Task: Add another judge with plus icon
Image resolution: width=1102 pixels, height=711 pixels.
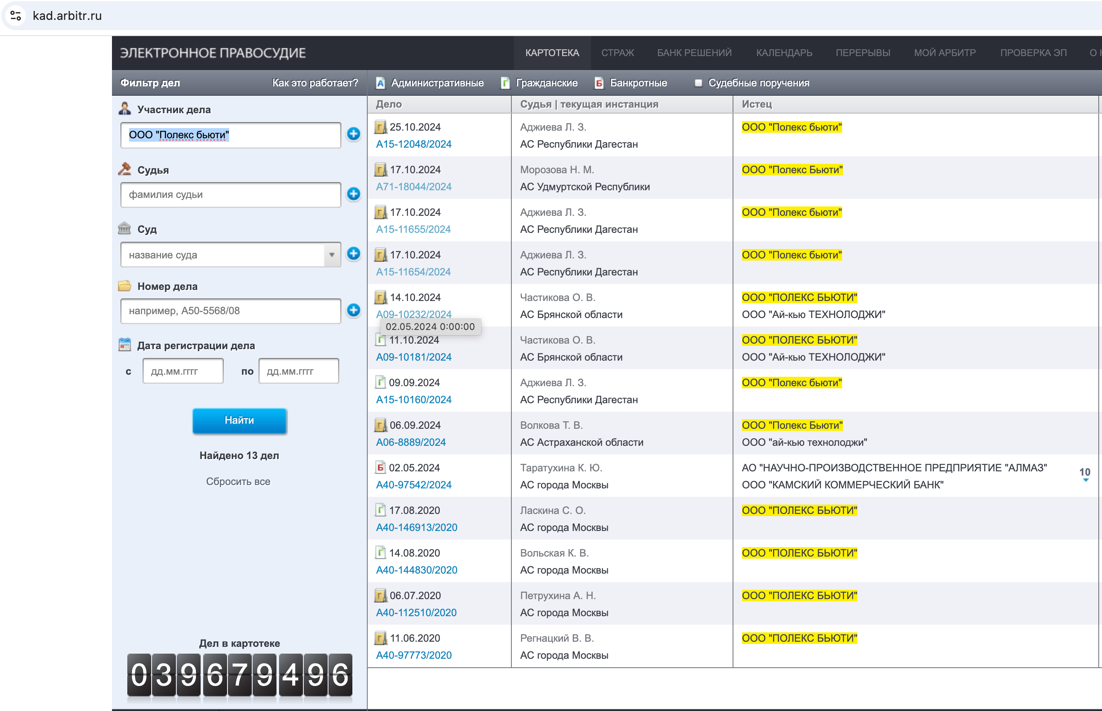Action: pyautogui.click(x=354, y=193)
